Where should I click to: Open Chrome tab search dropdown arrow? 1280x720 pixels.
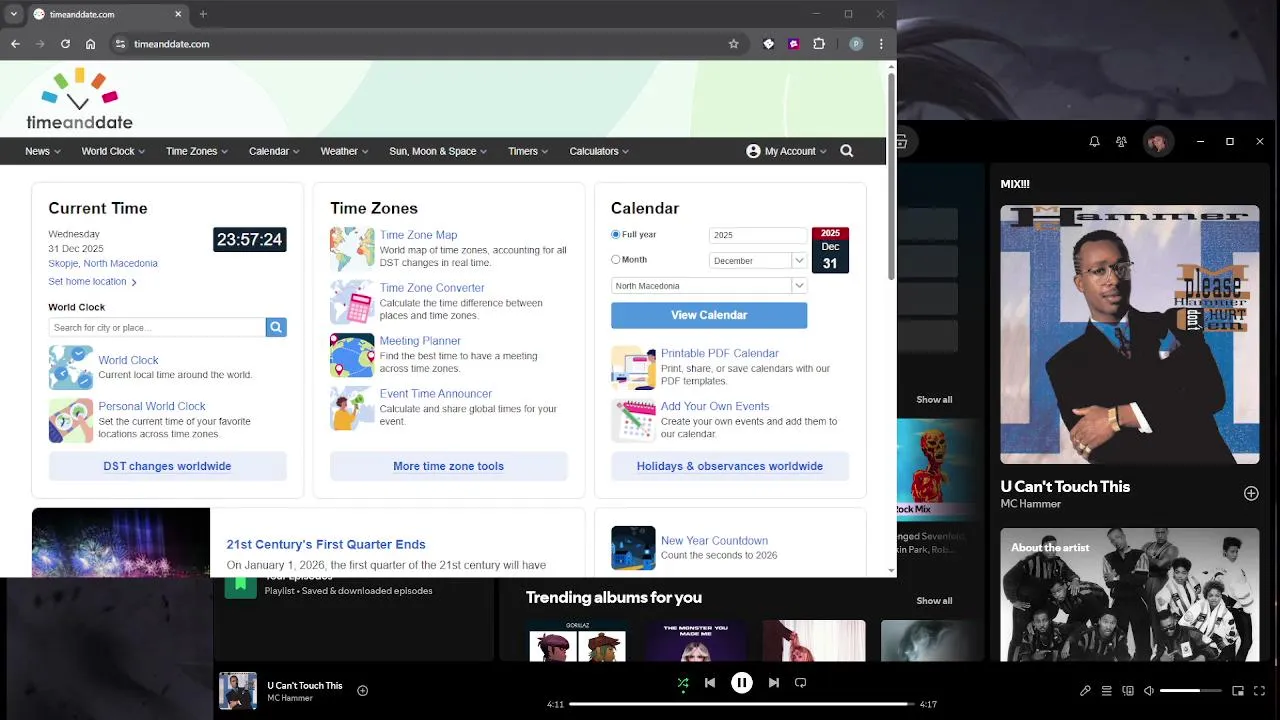click(13, 14)
